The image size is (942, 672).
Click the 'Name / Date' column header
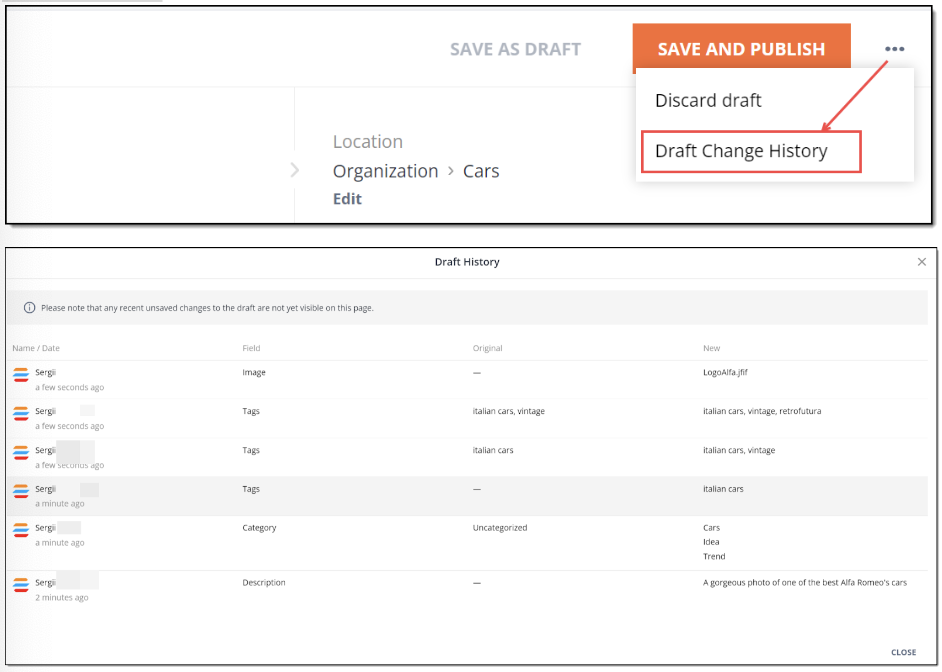click(x=36, y=347)
